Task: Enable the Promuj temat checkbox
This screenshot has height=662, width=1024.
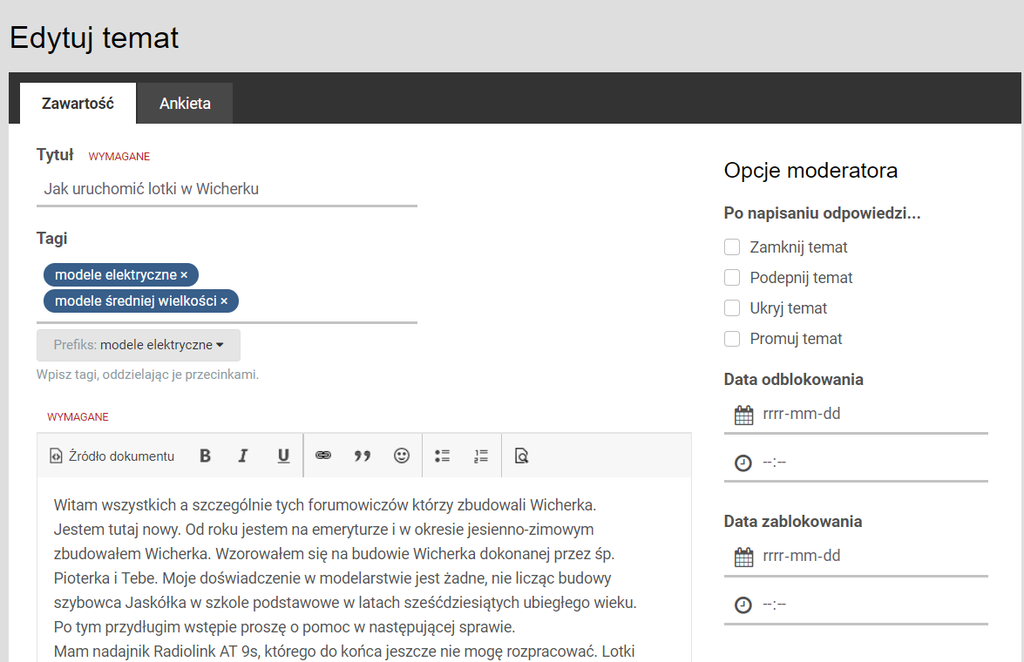Action: pyautogui.click(x=732, y=339)
